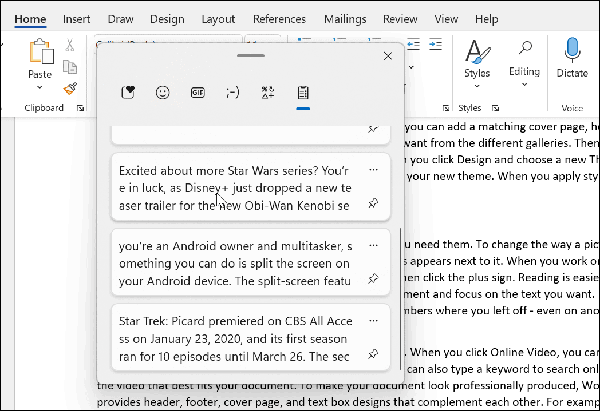Viewport: 600px width, 411px height.
Task: Click the Cut scissors icon
Action: [70, 45]
